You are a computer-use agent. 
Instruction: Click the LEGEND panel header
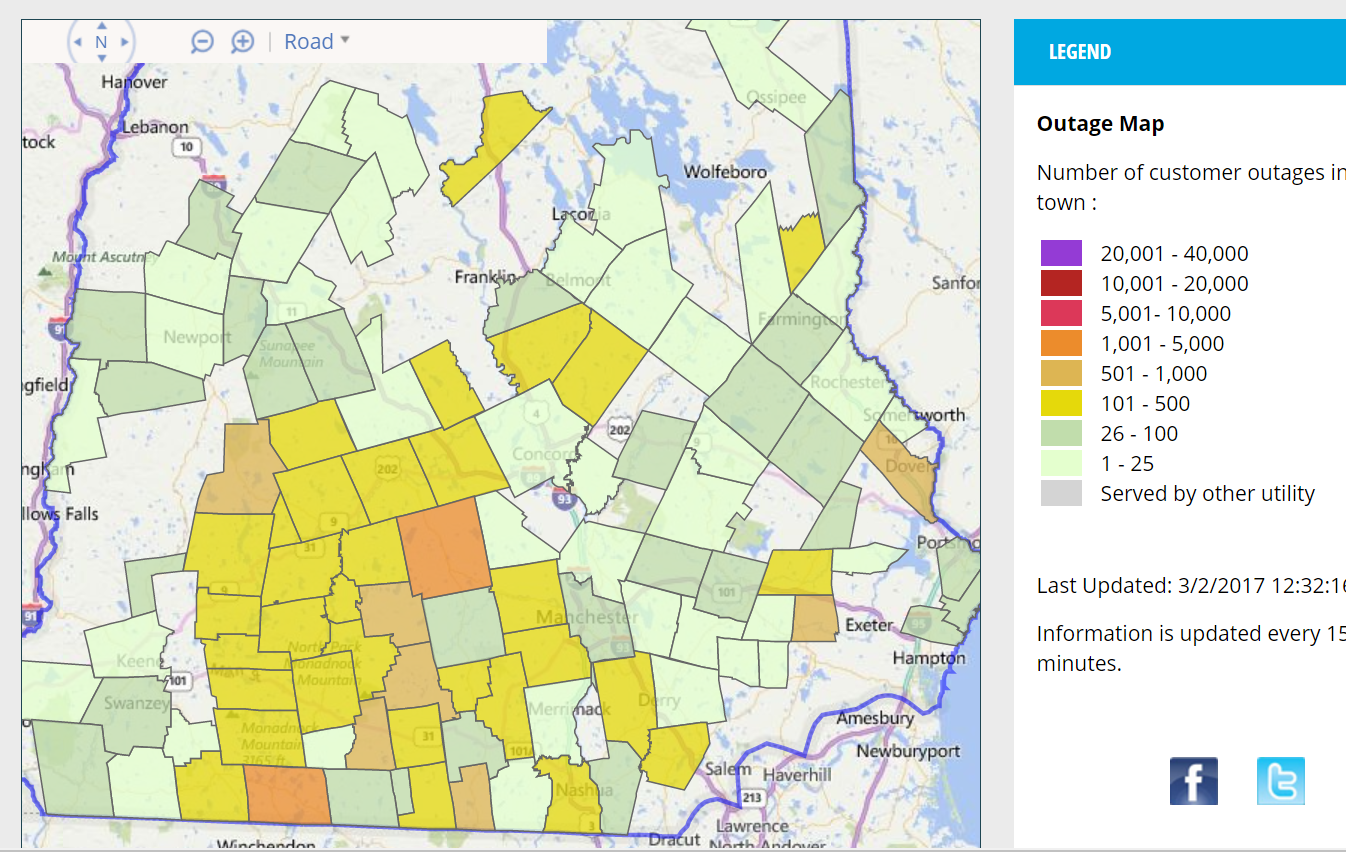[1180, 52]
